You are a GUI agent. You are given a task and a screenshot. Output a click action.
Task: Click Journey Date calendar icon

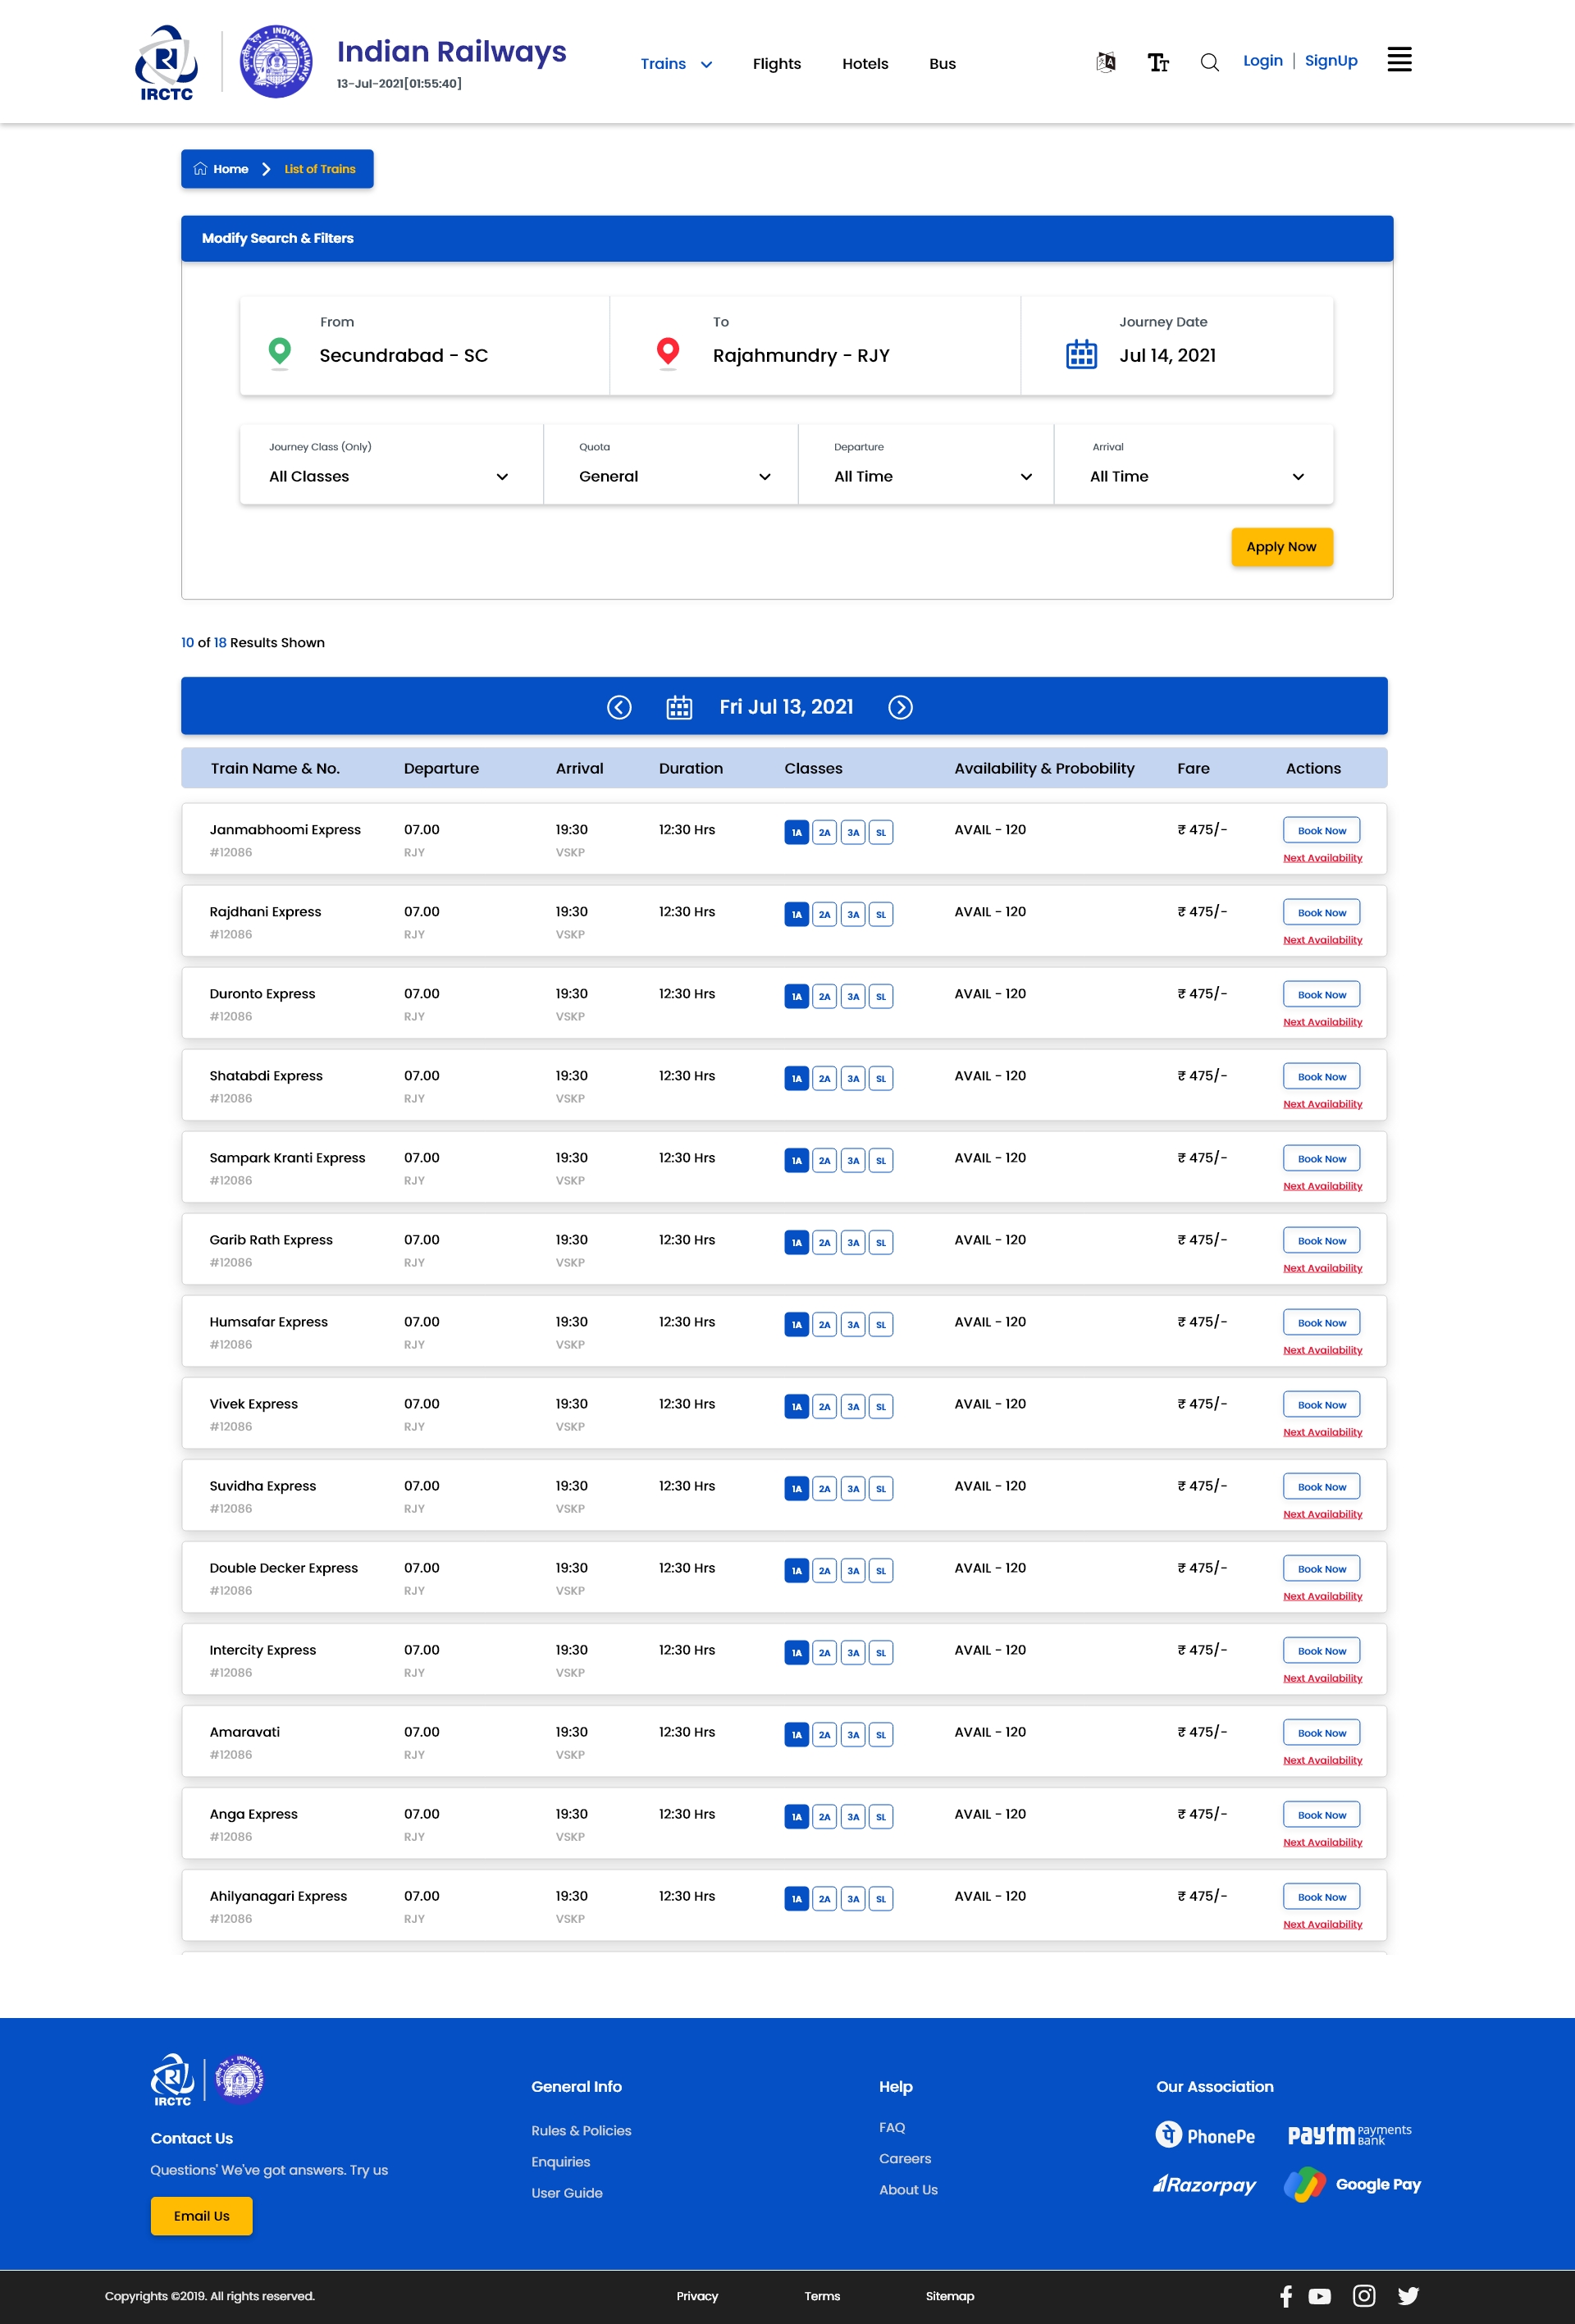[x=1081, y=354]
